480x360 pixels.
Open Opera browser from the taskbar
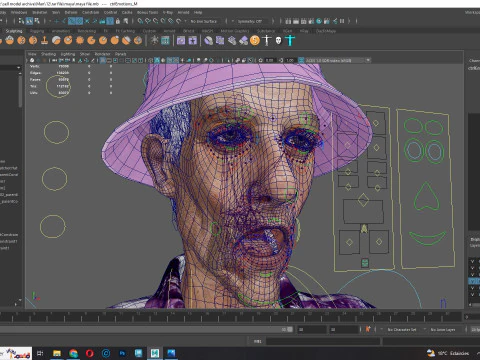click(x=90, y=353)
